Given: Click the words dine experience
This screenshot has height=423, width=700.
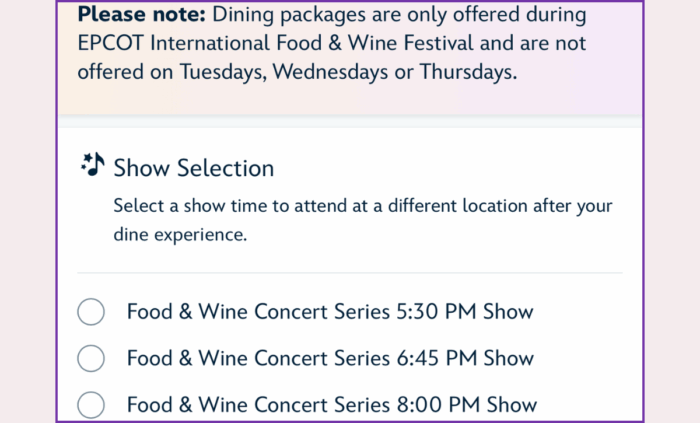Looking at the screenshot, I should 180,235.
